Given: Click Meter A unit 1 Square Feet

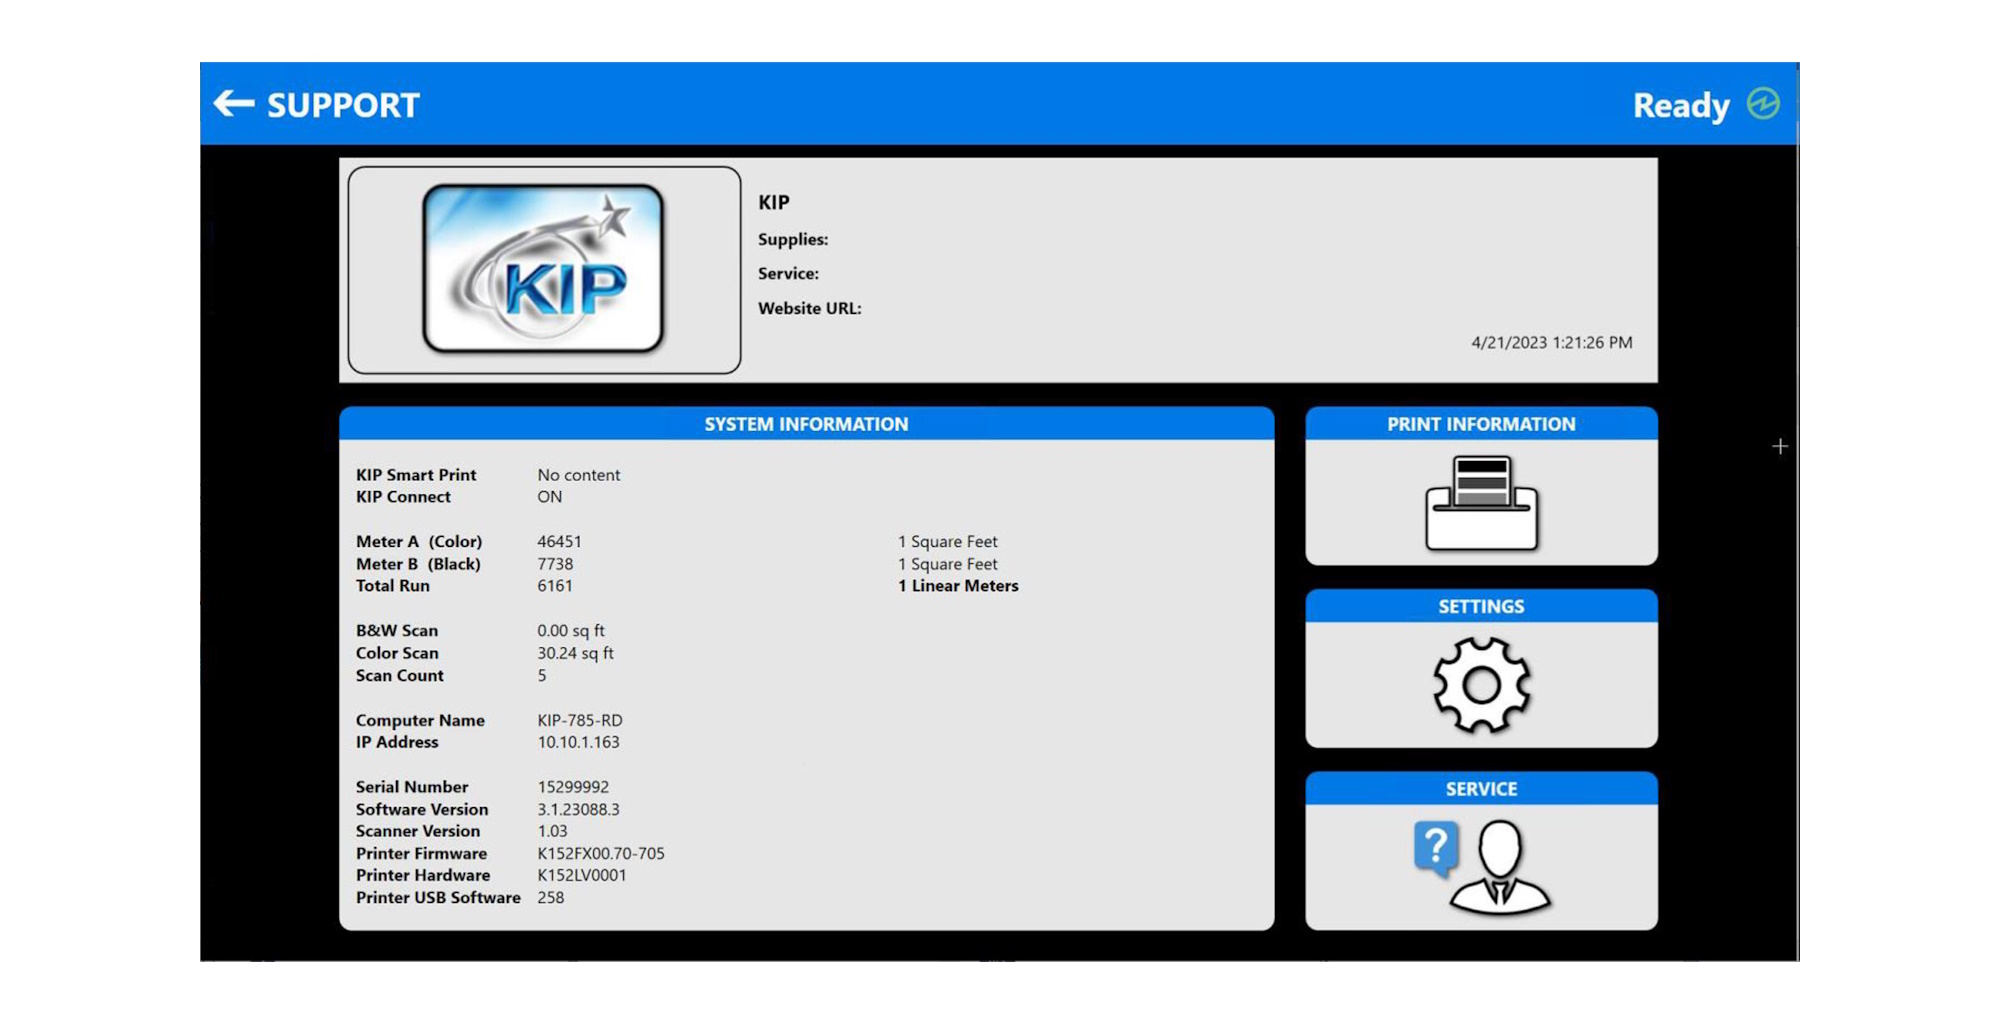Looking at the screenshot, I should coord(947,542).
